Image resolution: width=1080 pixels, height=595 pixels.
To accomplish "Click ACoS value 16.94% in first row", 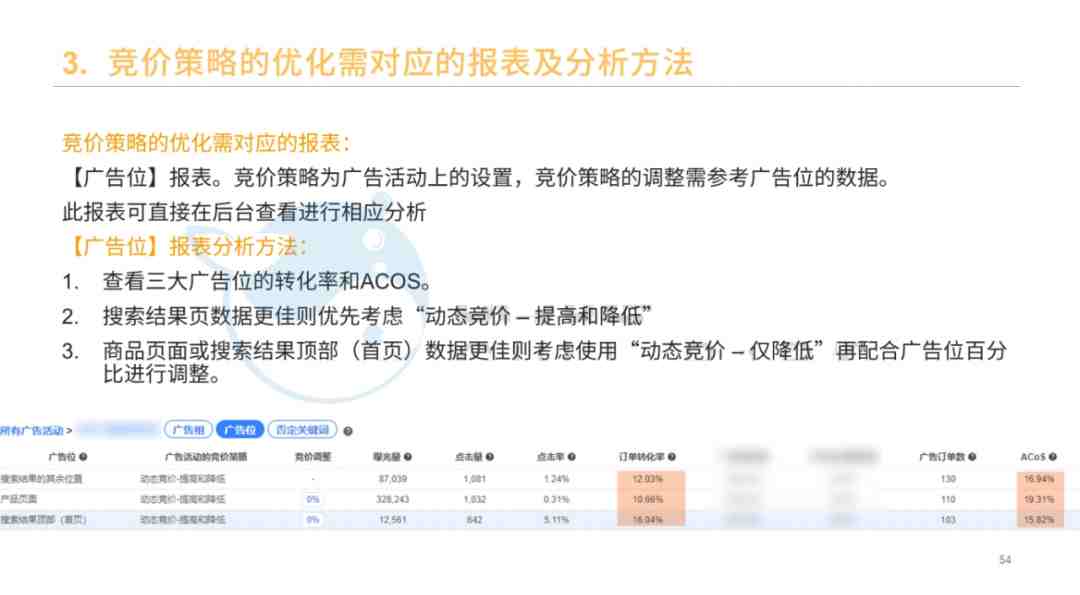I will point(1039,479).
